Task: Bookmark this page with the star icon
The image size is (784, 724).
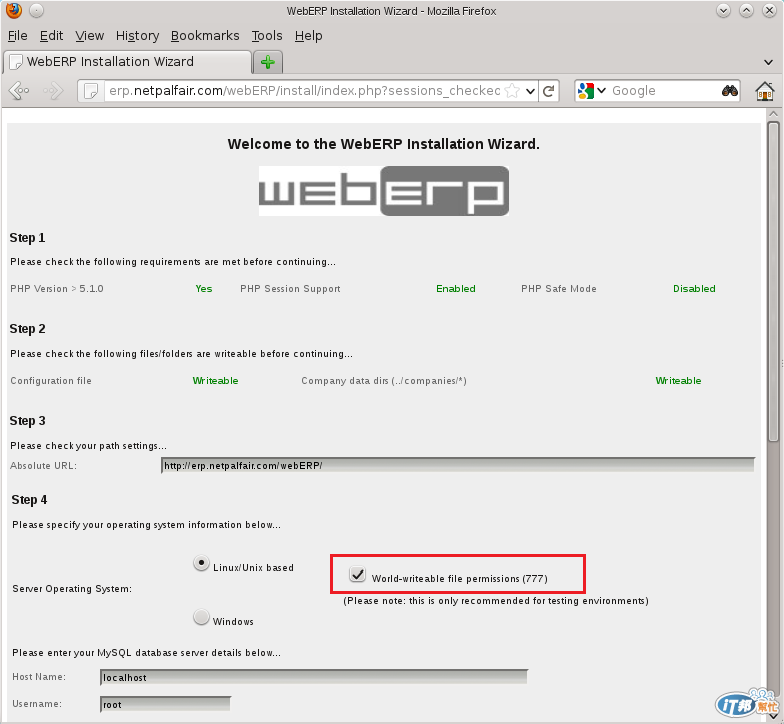Action: (512, 90)
